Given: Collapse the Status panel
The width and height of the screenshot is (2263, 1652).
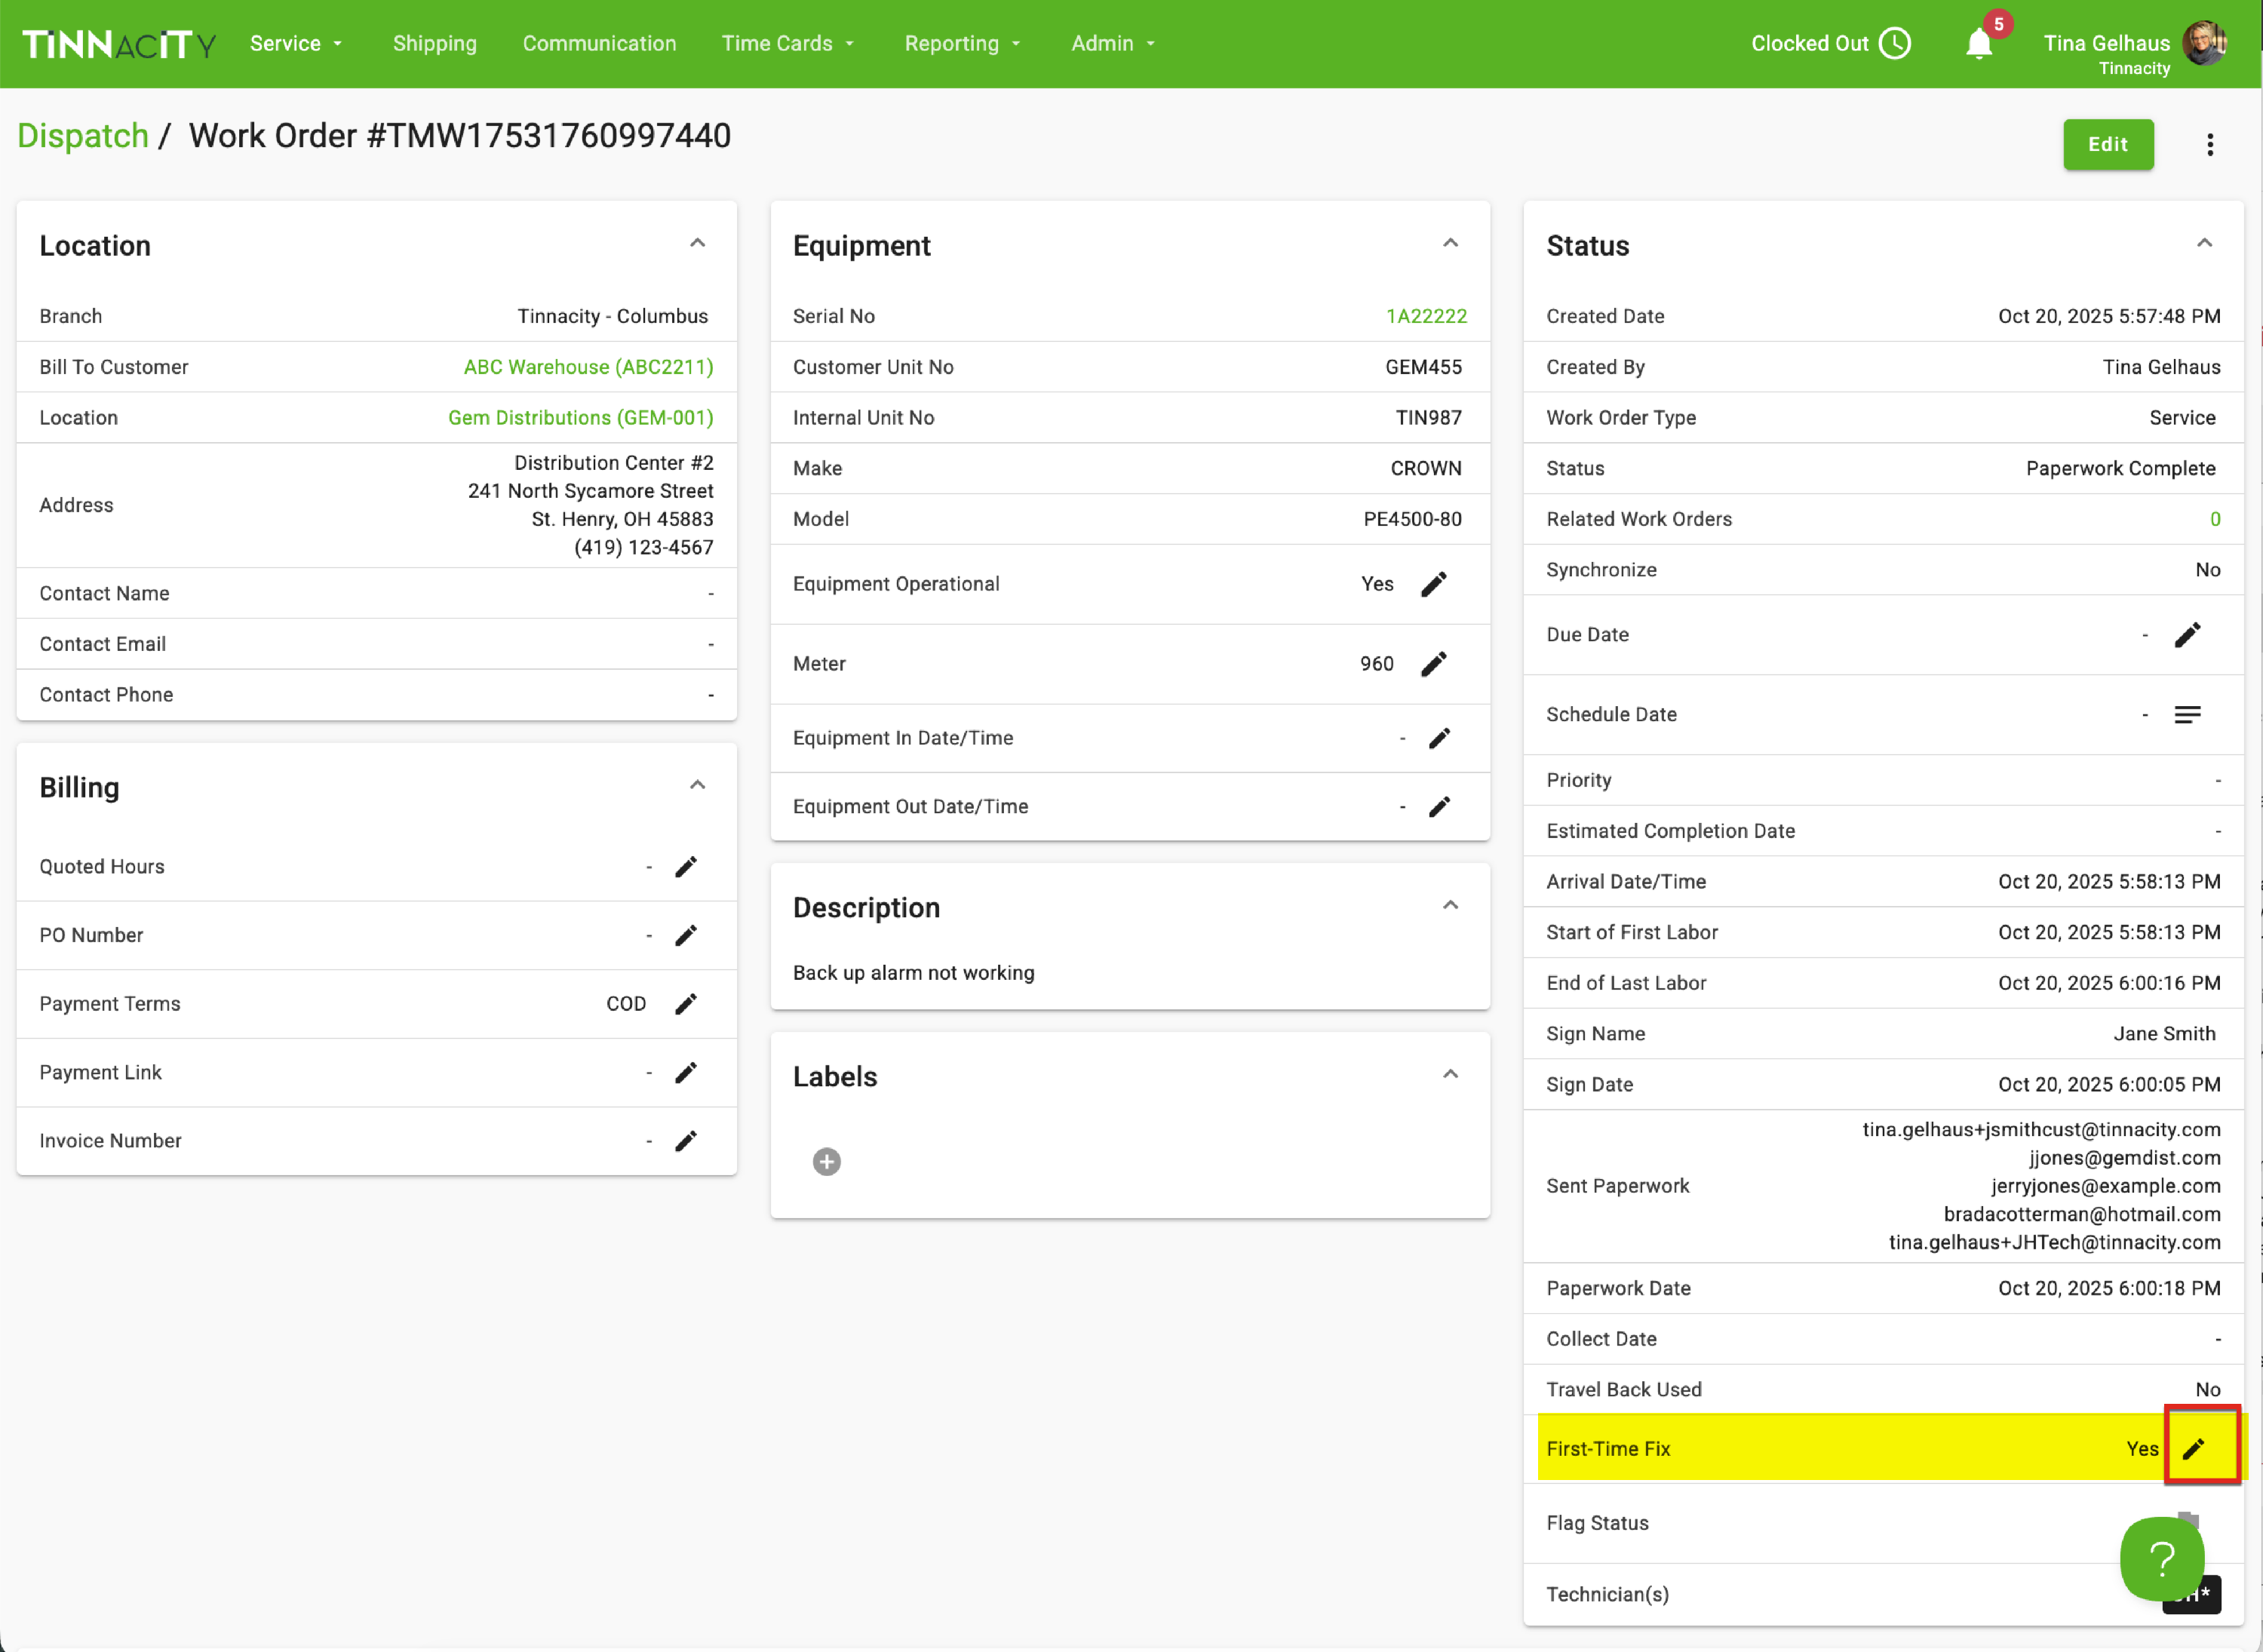Looking at the screenshot, I should (2204, 244).
